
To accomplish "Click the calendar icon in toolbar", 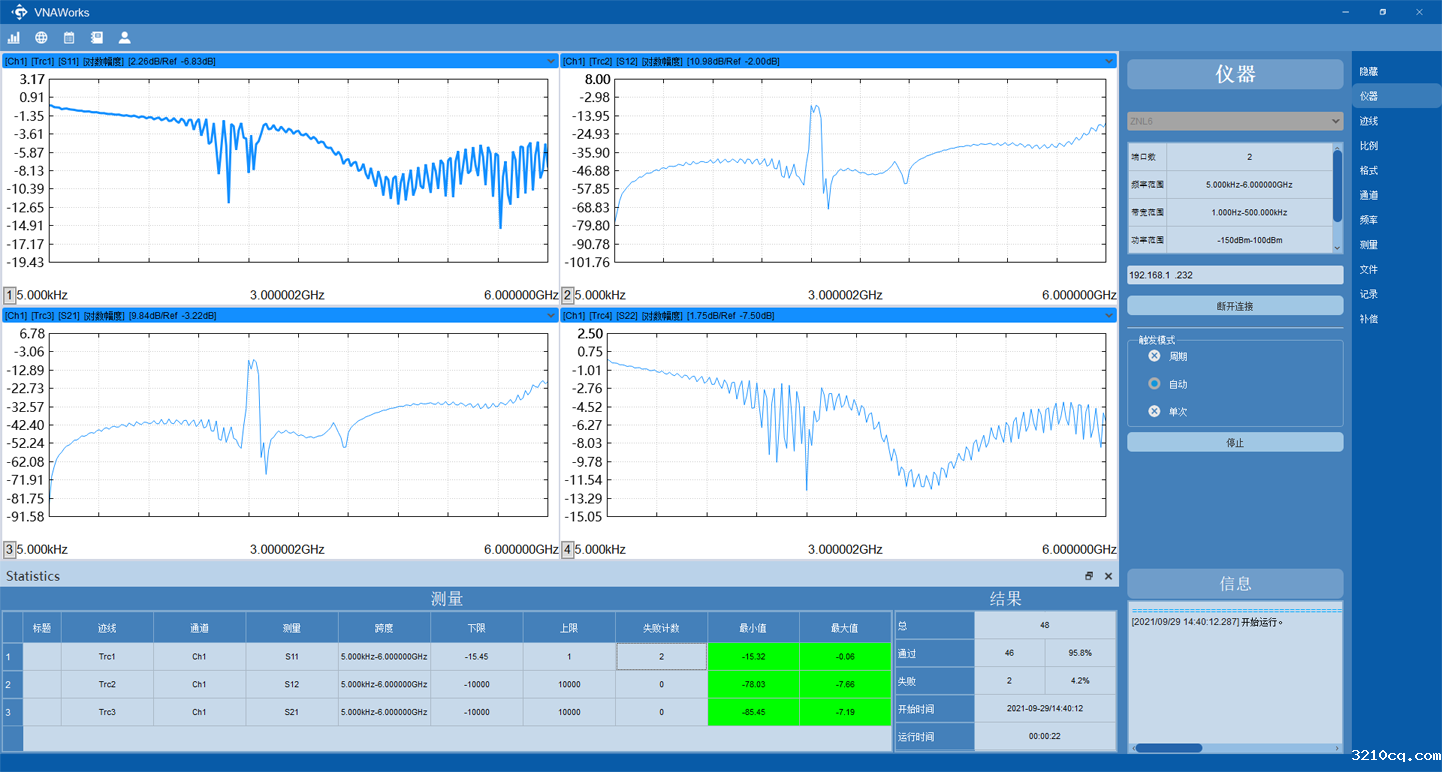I will tap(69, 38).
